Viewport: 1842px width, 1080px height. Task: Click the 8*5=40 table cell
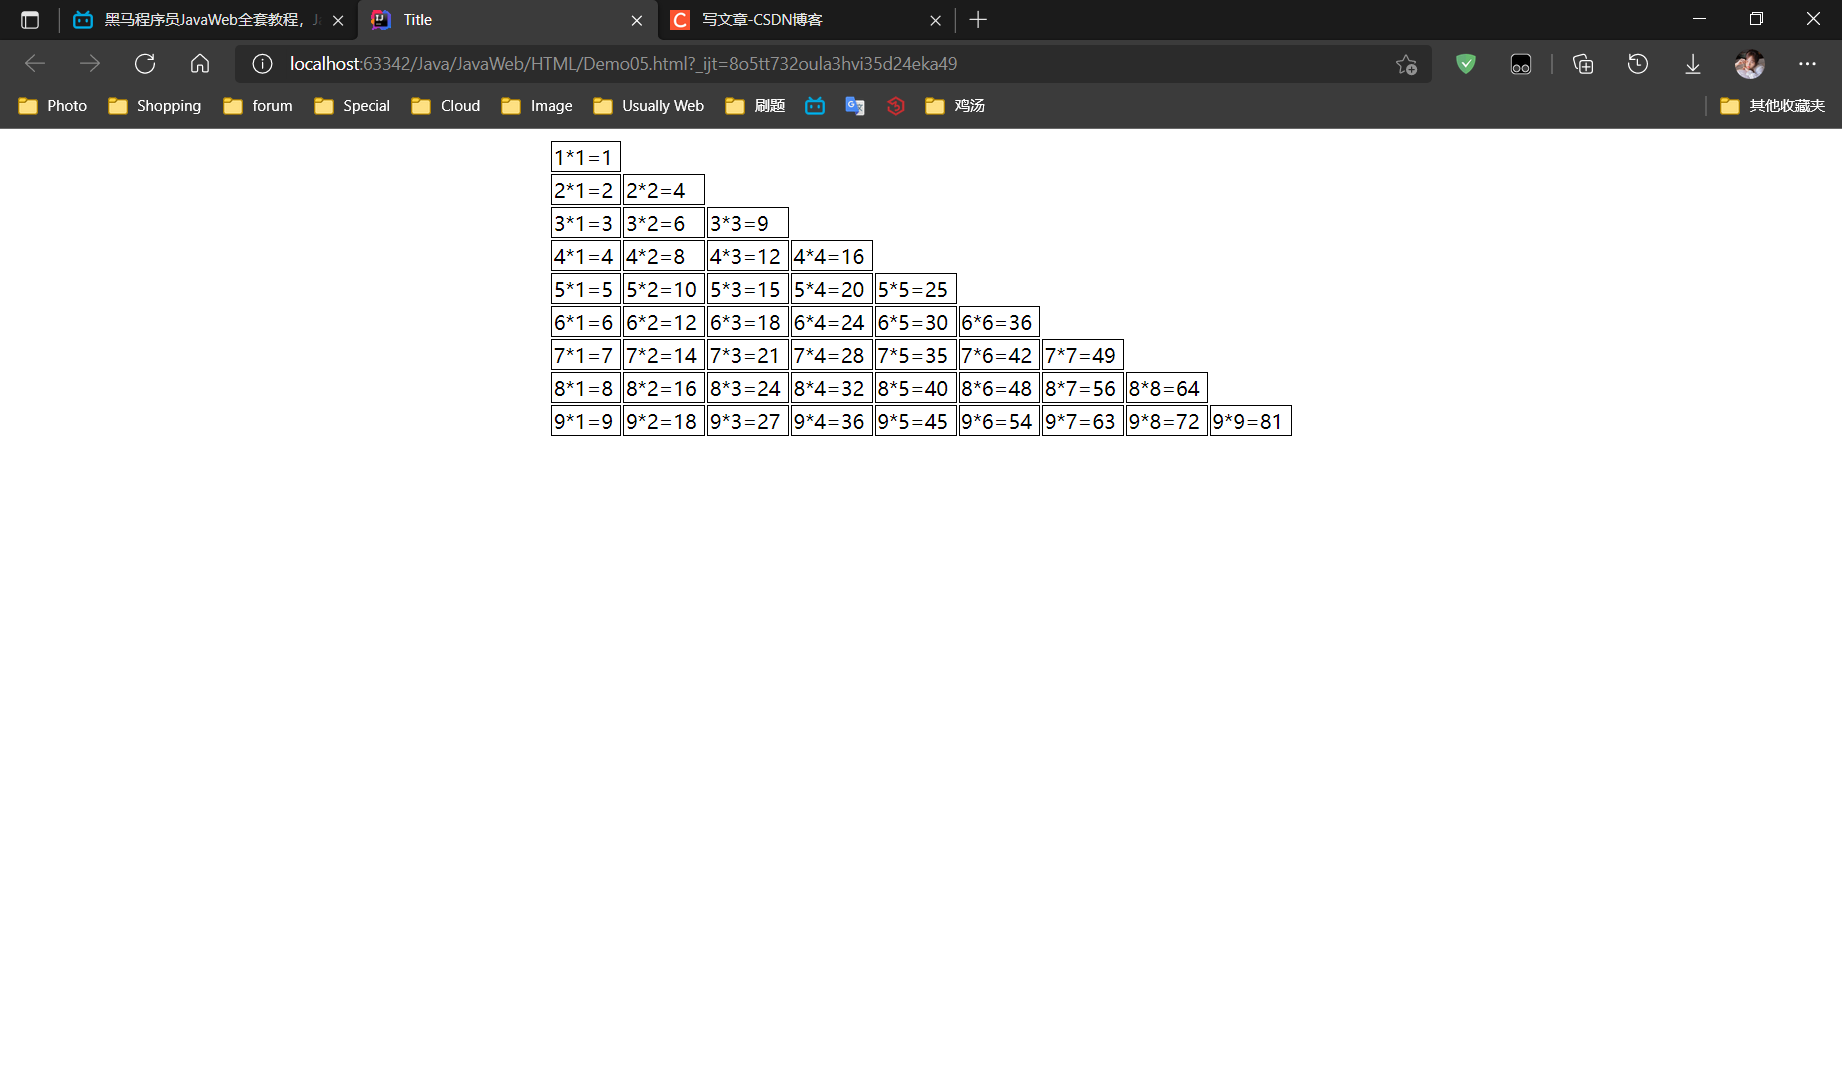point(916,388)
